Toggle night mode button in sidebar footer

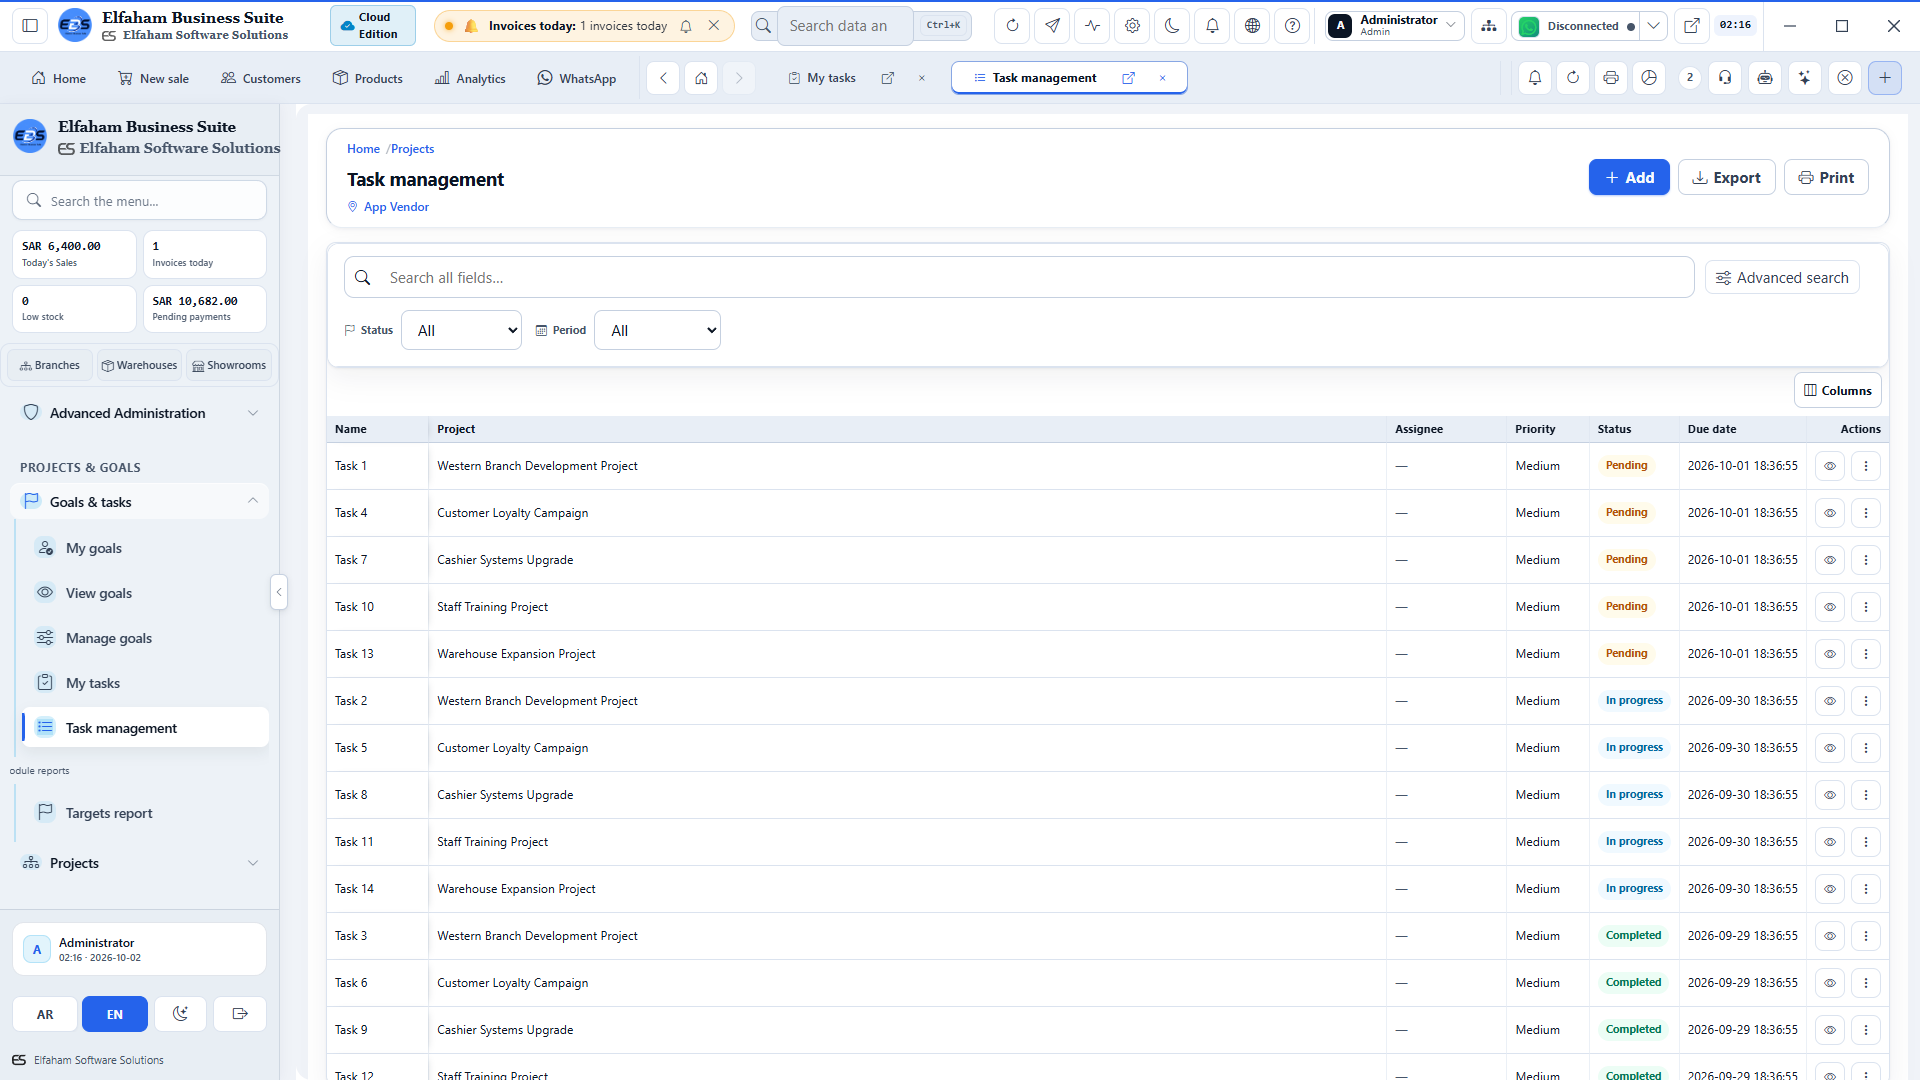pos(180,1014)
